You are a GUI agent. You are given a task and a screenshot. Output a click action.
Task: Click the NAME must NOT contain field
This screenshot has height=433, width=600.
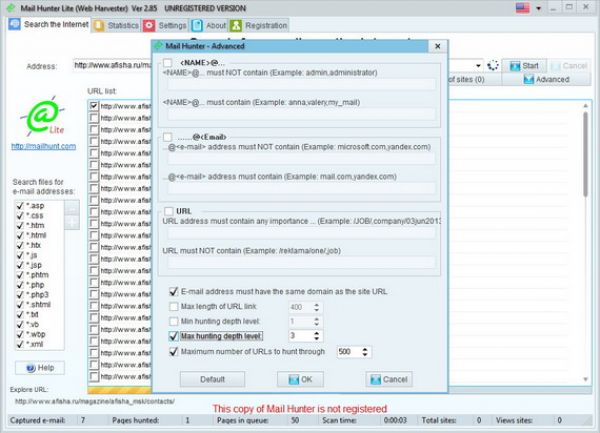[301, 84]
